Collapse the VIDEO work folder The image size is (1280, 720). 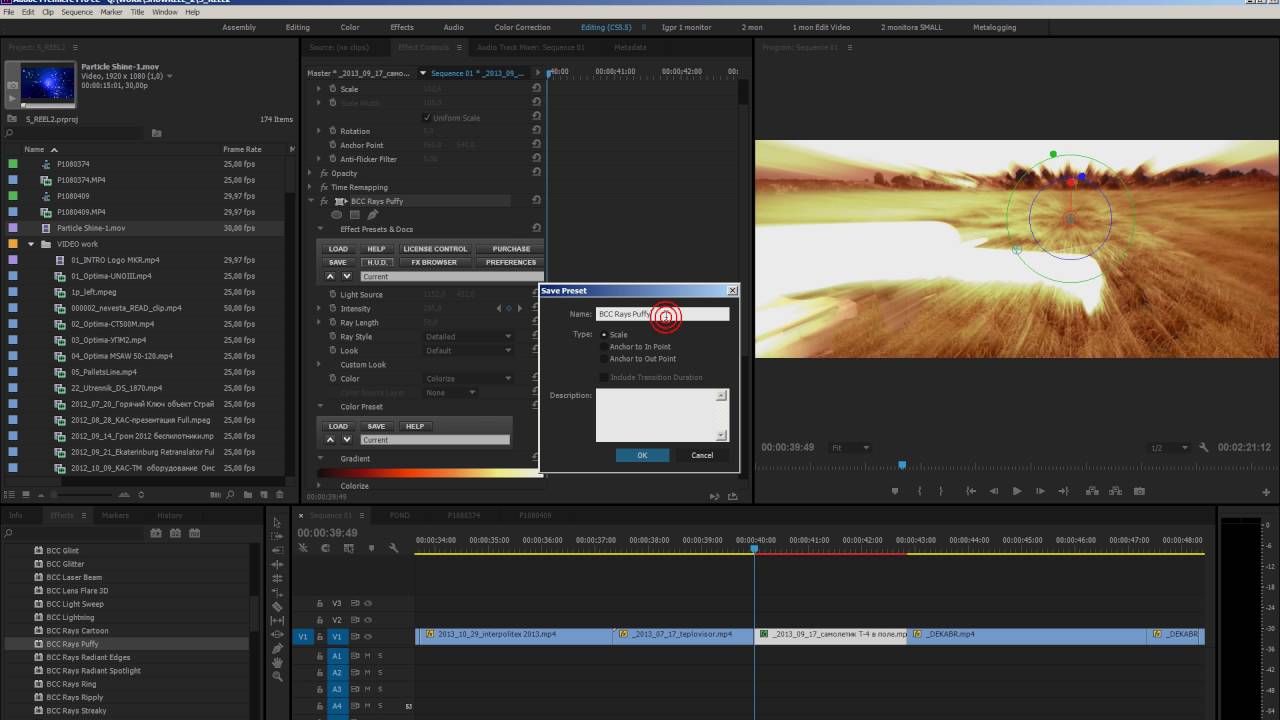[31, 244]
